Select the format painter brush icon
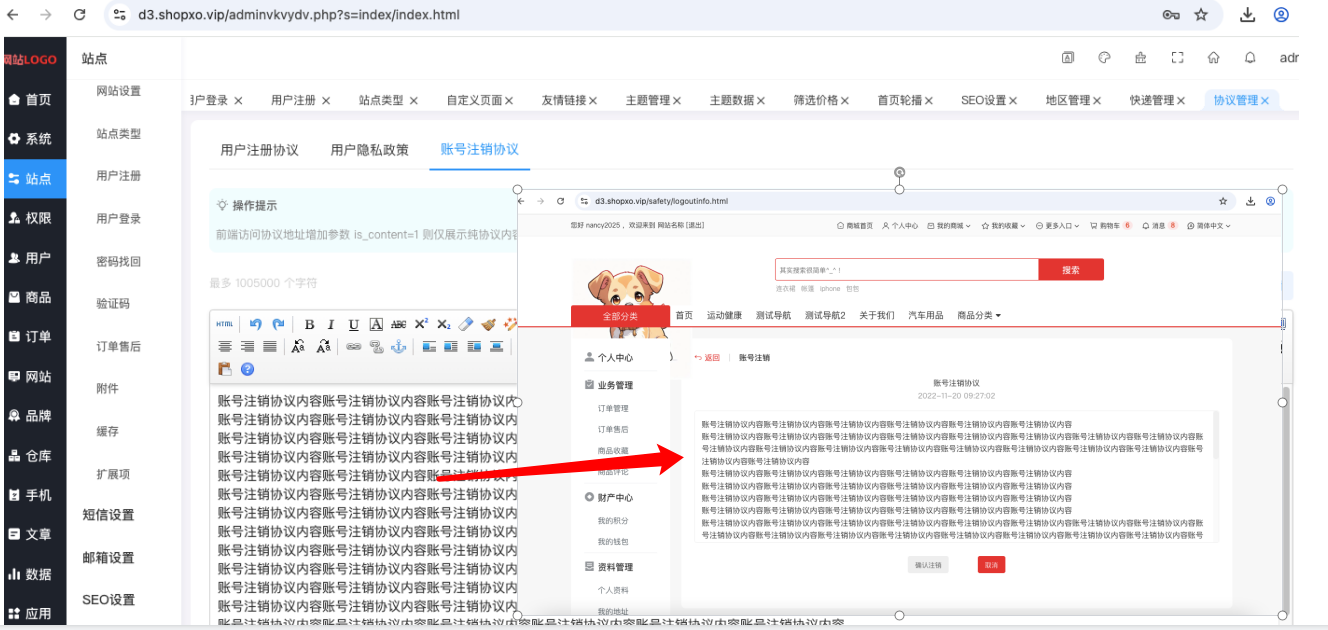1328x630 pixels. click(x=488, y=324)
